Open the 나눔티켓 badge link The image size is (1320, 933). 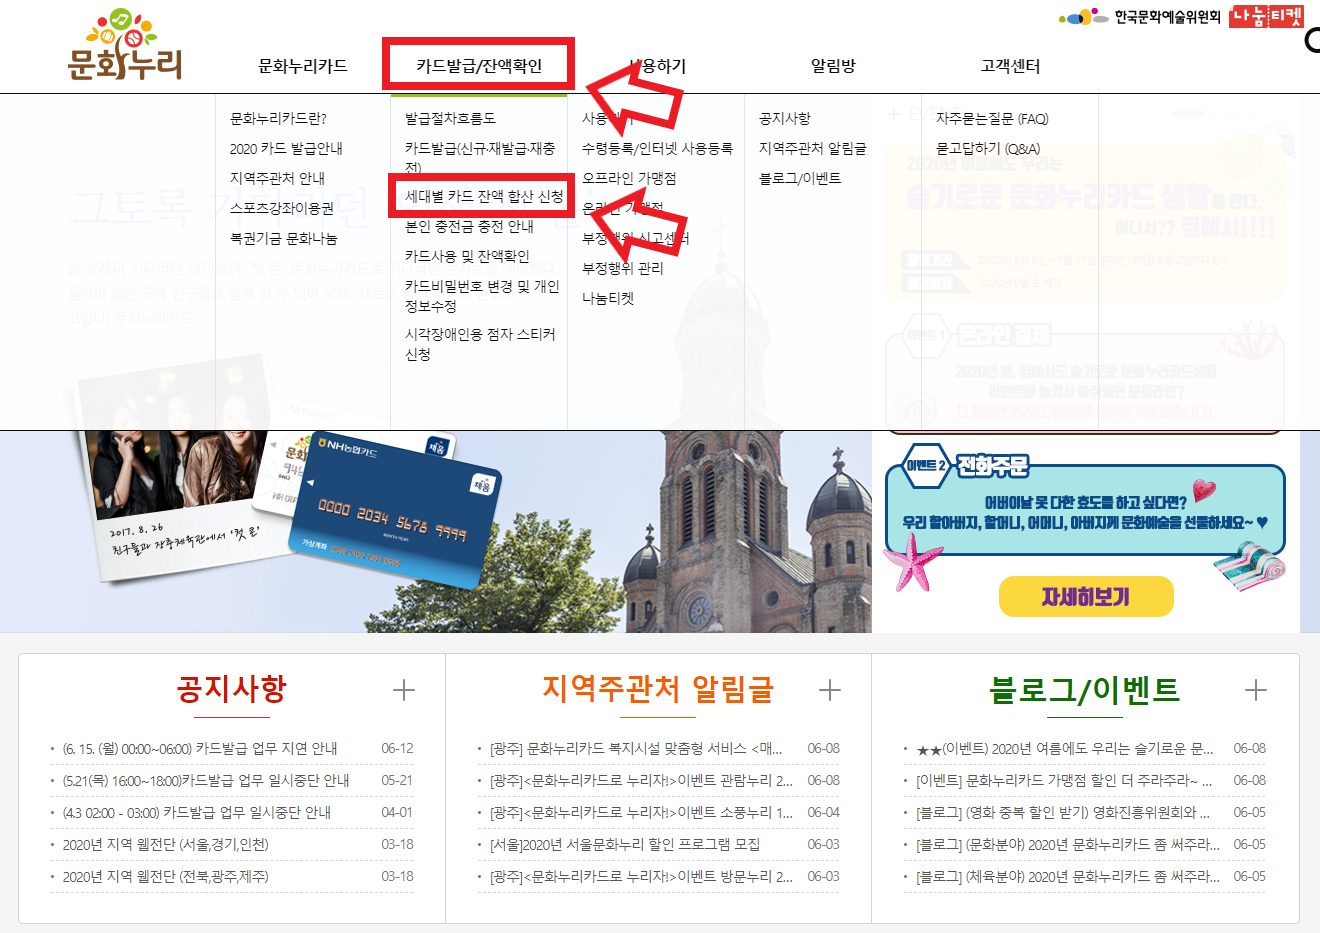tap(1267, 17)
